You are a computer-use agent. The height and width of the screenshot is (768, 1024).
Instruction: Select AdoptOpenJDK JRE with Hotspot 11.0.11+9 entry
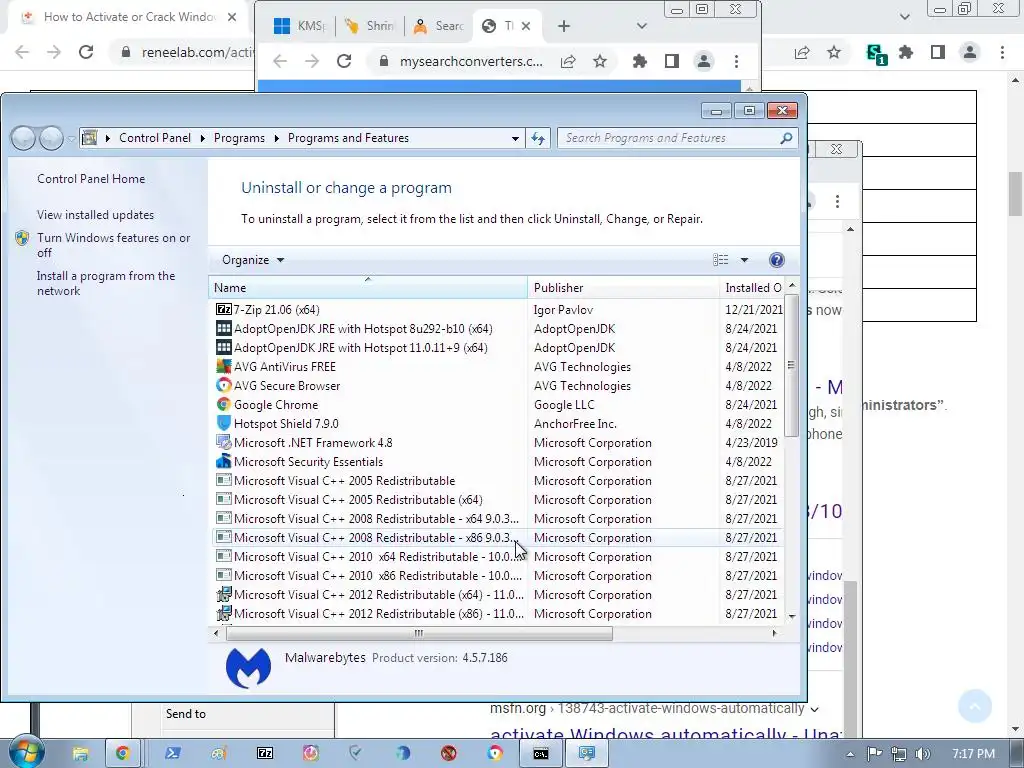tap(498, 347)
